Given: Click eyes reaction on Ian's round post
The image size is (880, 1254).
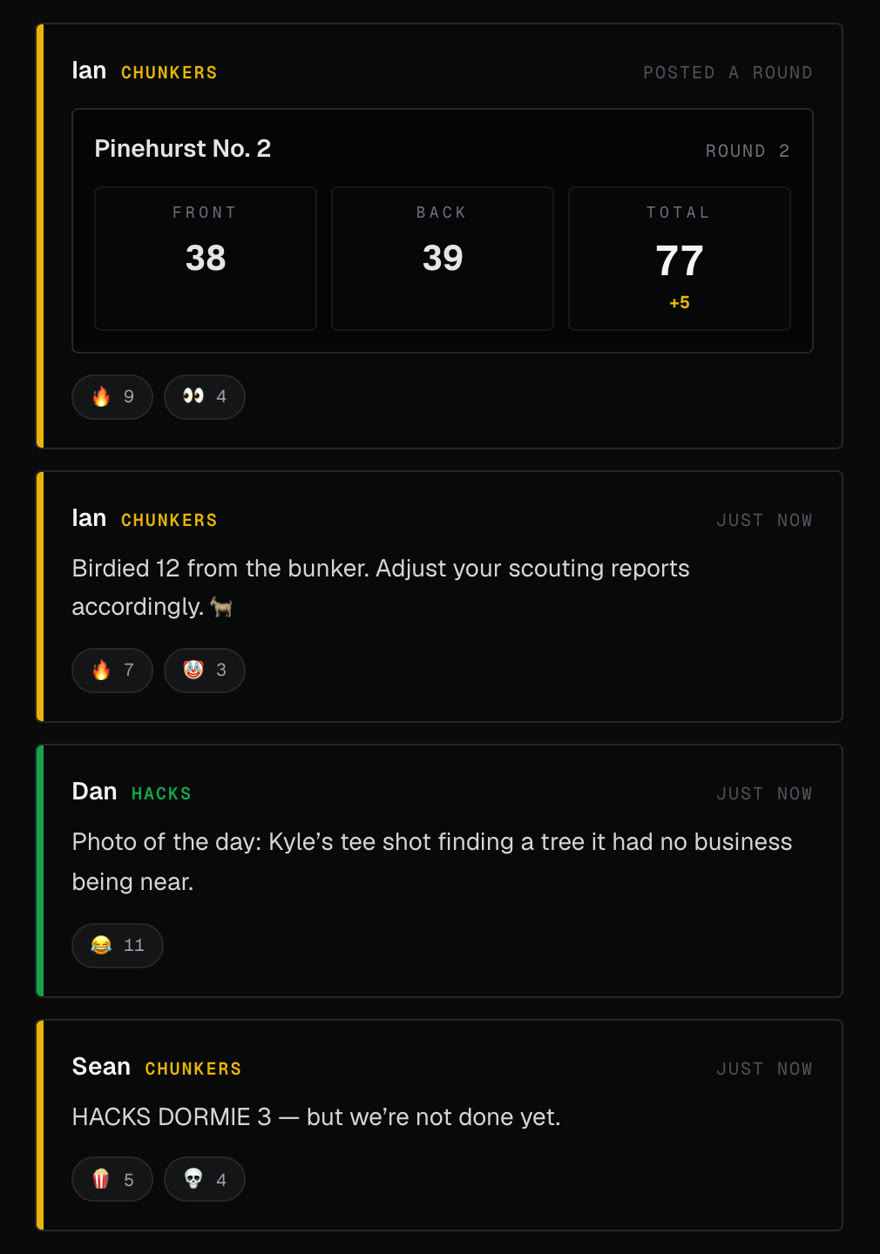Looking at the screenshot, I should point(204,397).
